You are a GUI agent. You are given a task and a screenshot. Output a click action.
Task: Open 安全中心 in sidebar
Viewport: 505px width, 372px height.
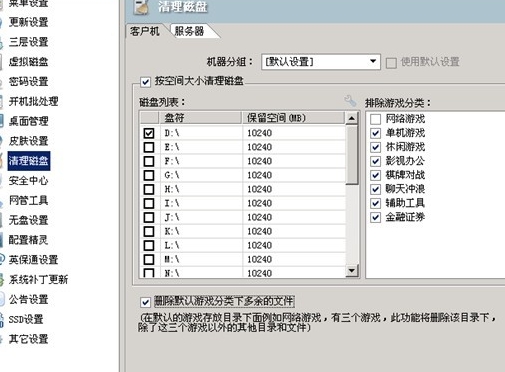coord(28,180)
